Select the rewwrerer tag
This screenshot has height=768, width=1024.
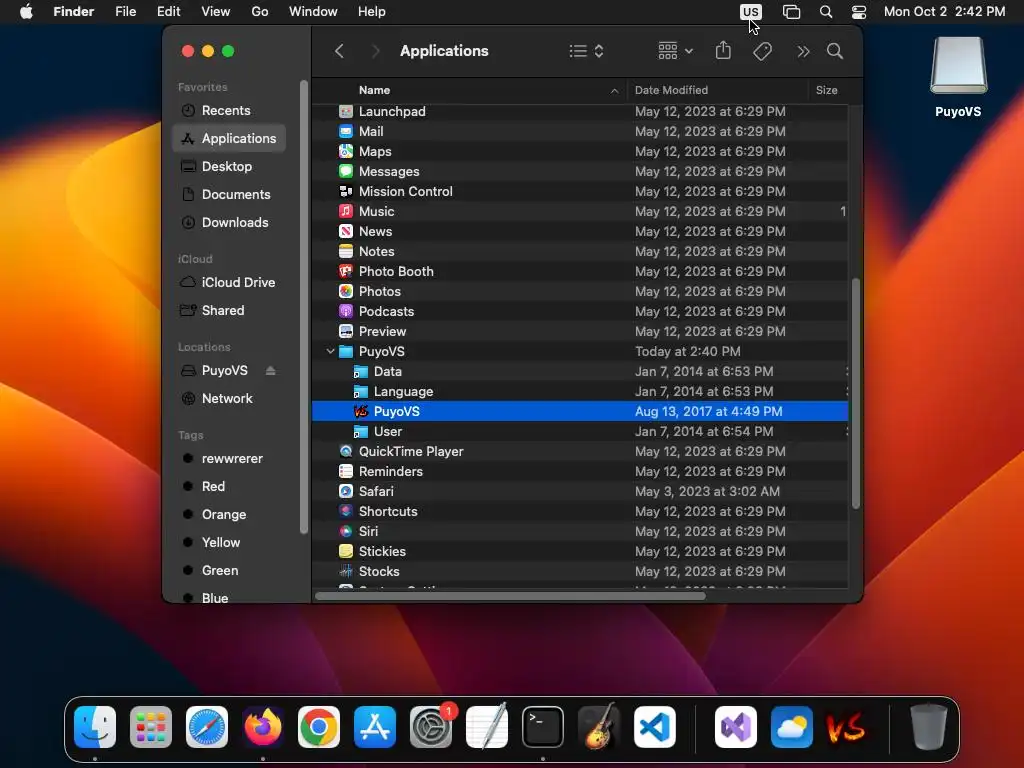point(229,458)
